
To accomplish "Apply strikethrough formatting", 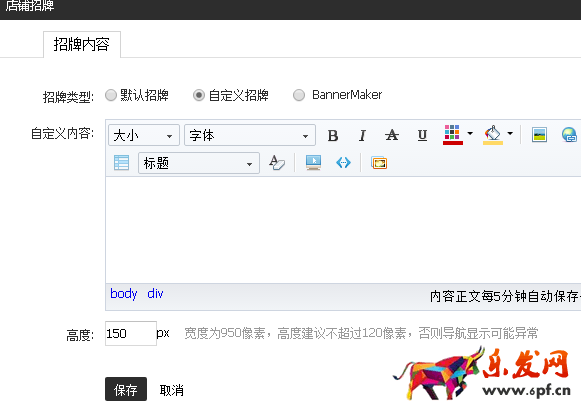I will coord(392,135).
